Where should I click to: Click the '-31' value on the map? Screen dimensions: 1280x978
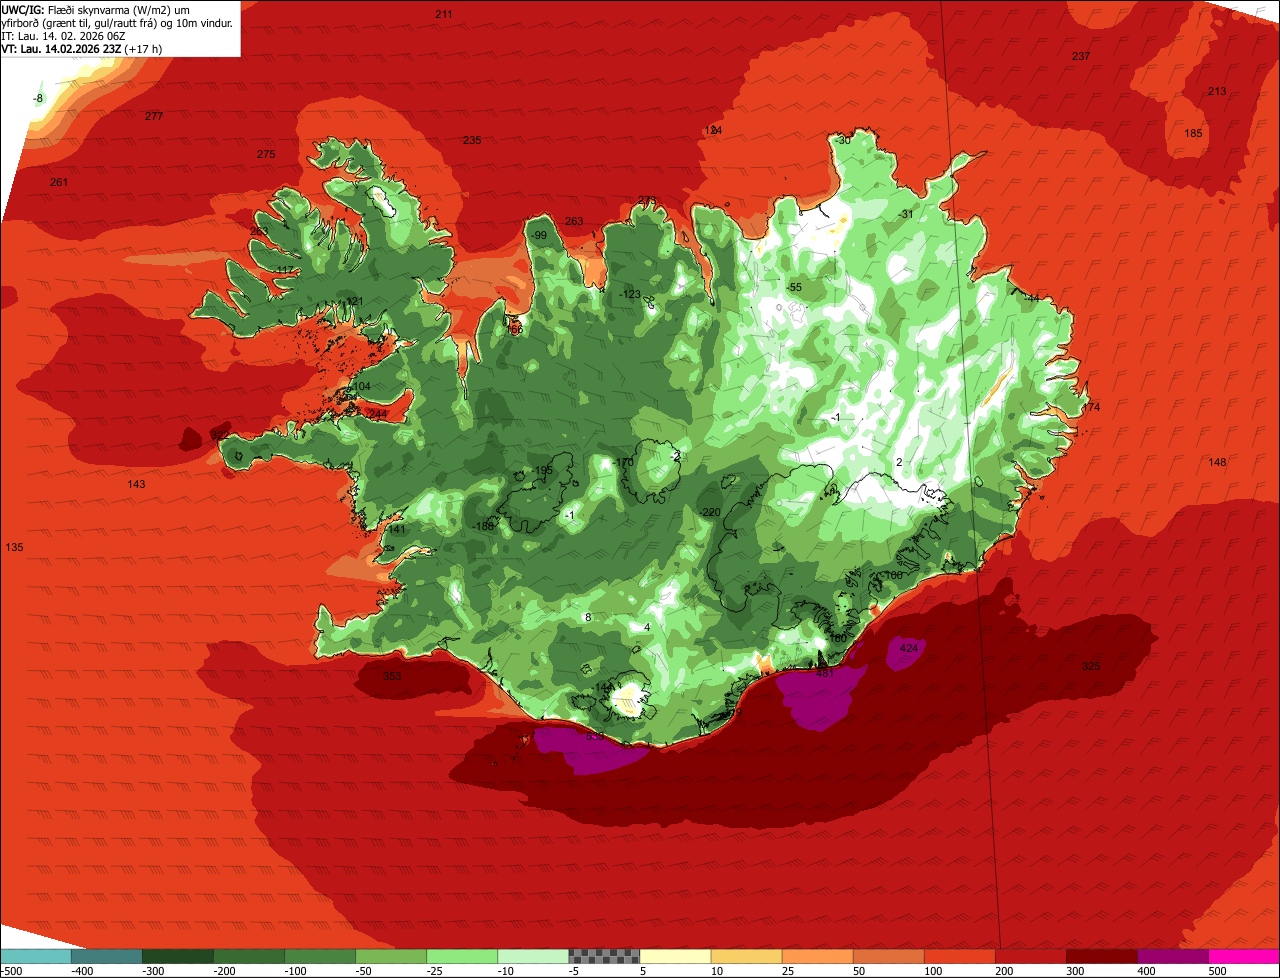(x=907, y=214)
